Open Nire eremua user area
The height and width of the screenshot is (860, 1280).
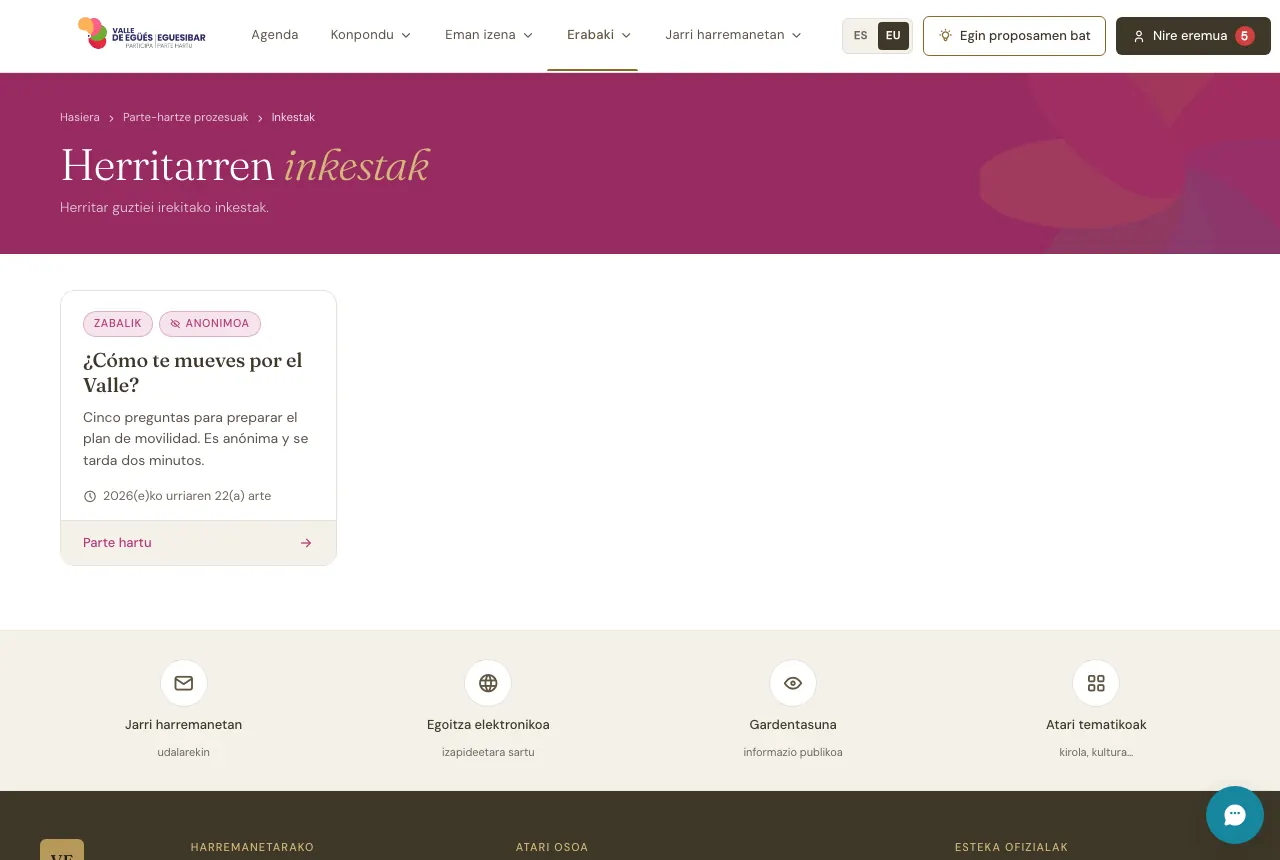coord(1193,36)
